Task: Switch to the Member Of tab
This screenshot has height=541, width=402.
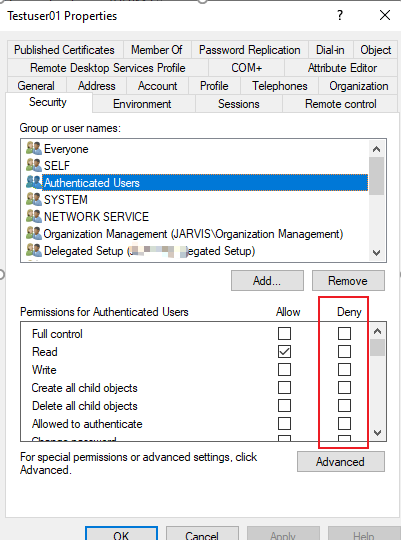Action: coord(157,50)
